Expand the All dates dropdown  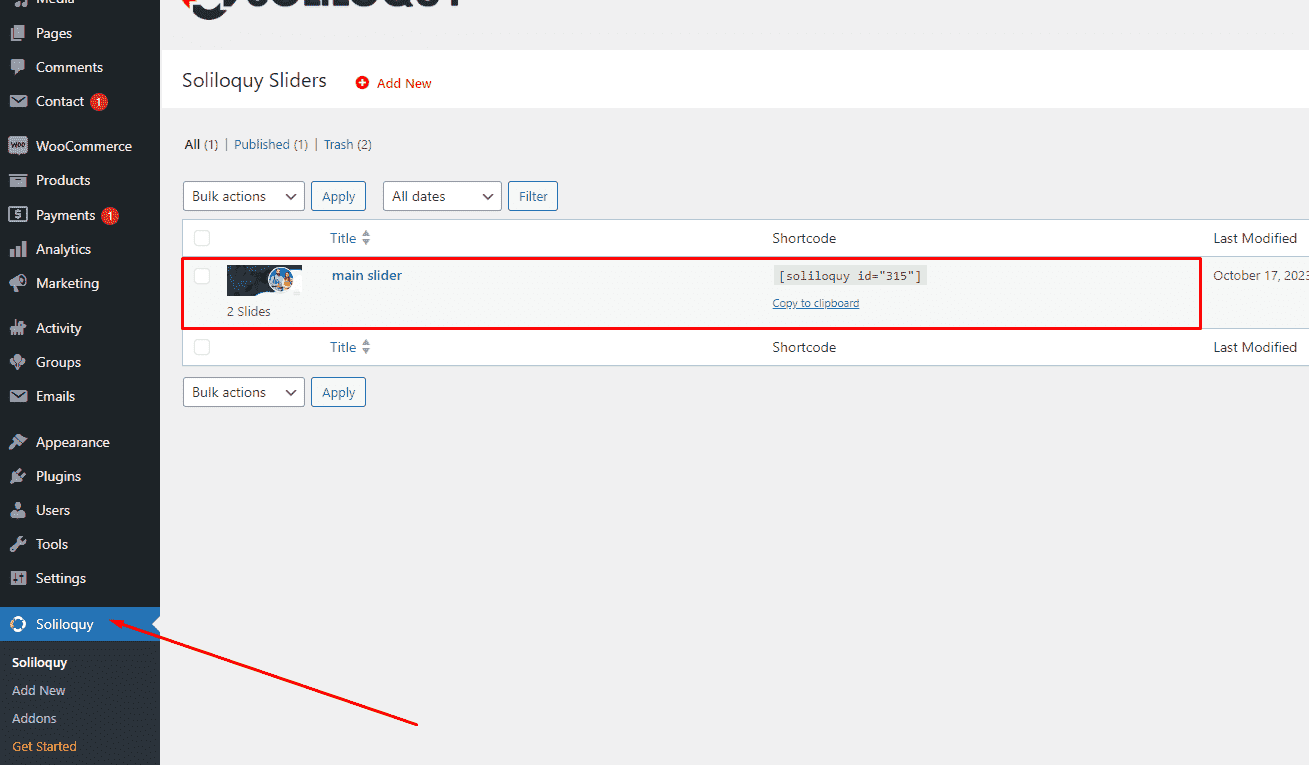(x=441, y=196)
